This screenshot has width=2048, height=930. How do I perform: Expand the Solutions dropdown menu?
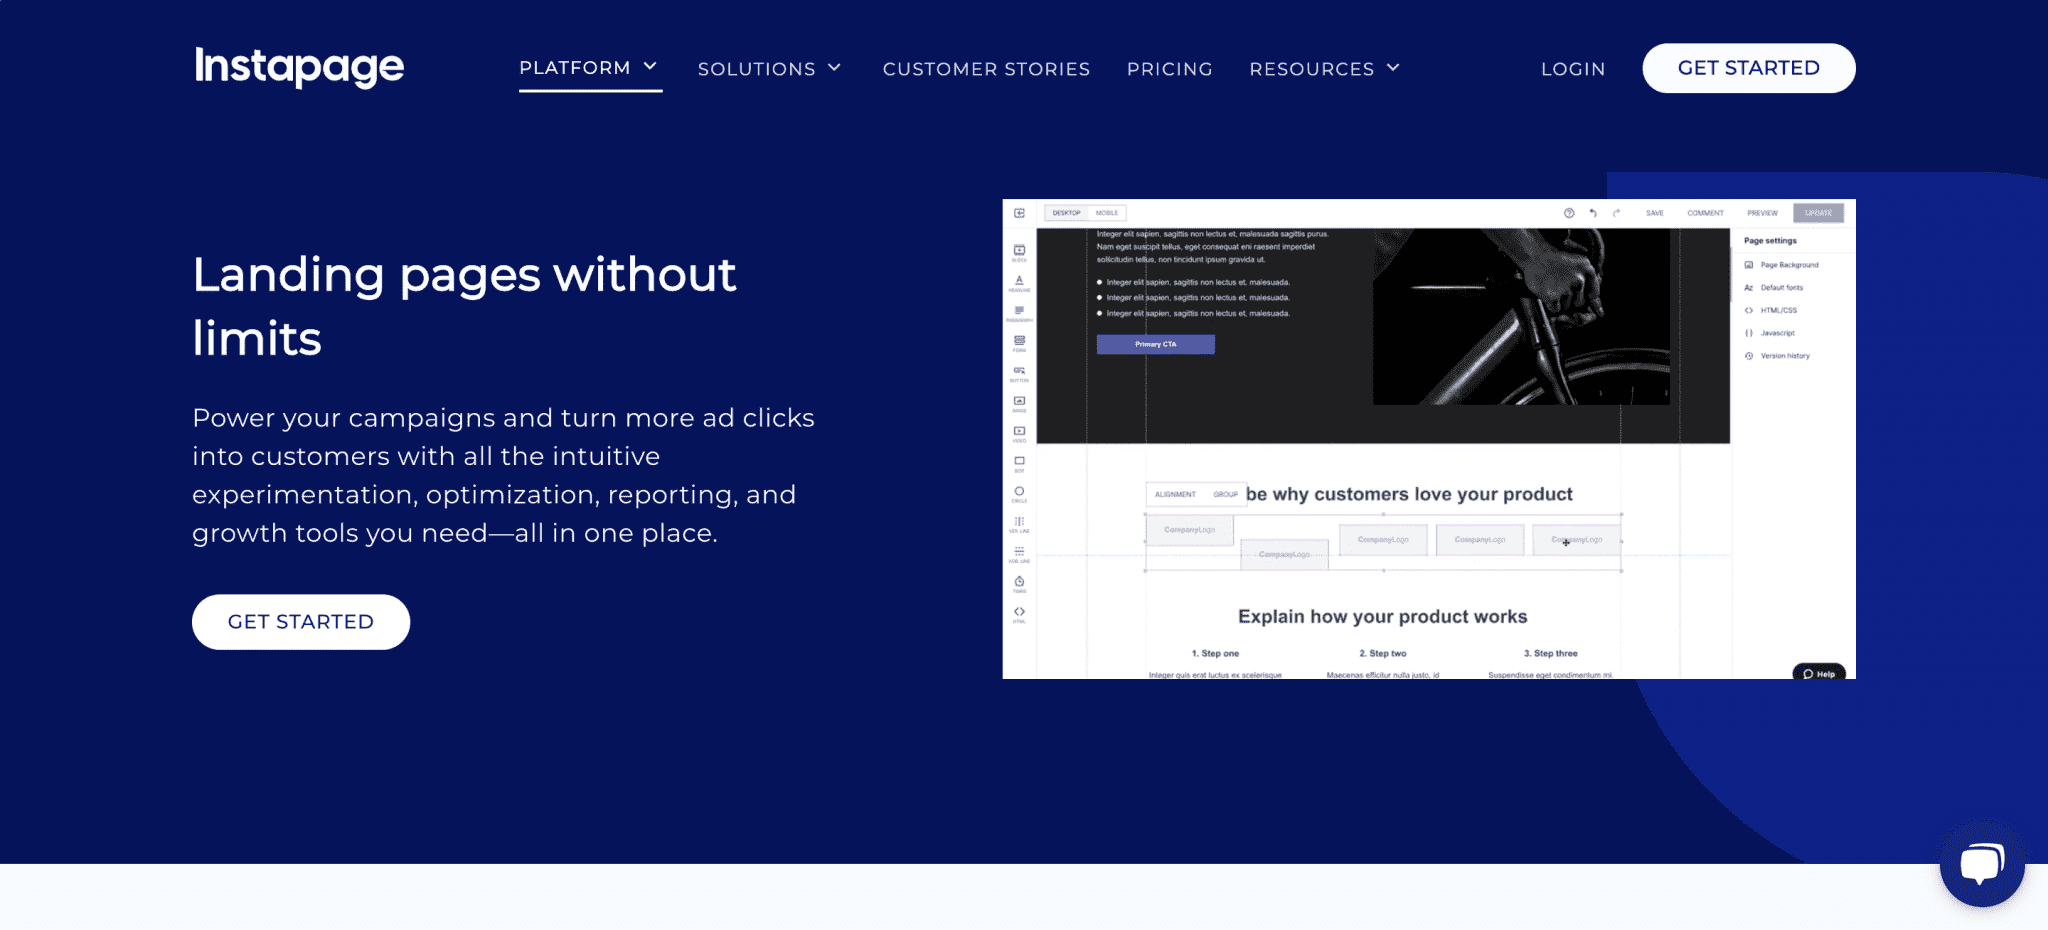pos(769,69)
